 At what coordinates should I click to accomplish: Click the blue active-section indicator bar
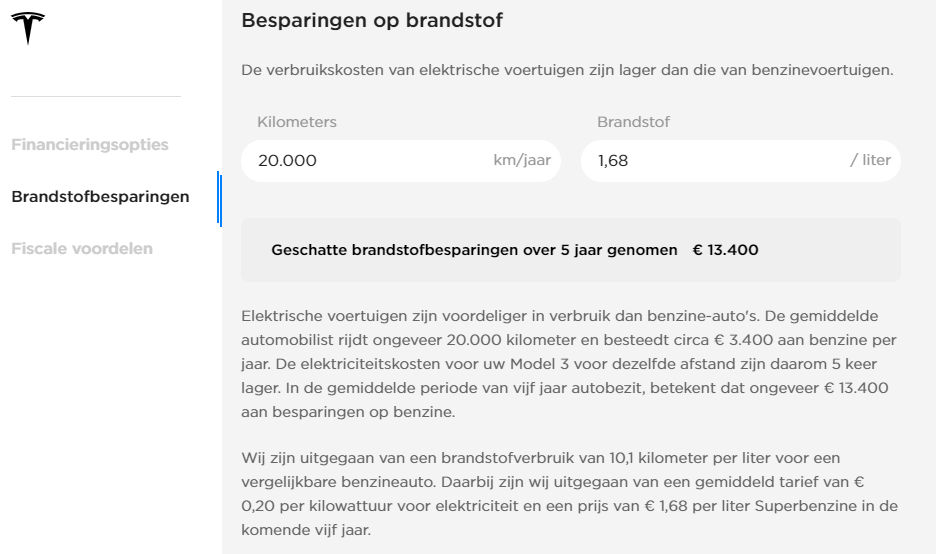tap(219, 198)
